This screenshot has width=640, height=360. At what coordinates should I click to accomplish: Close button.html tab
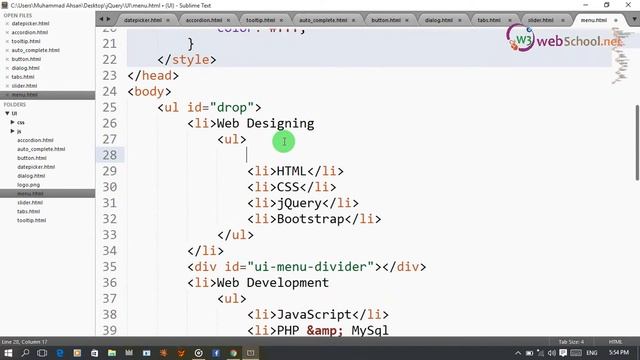pos(407,20)
